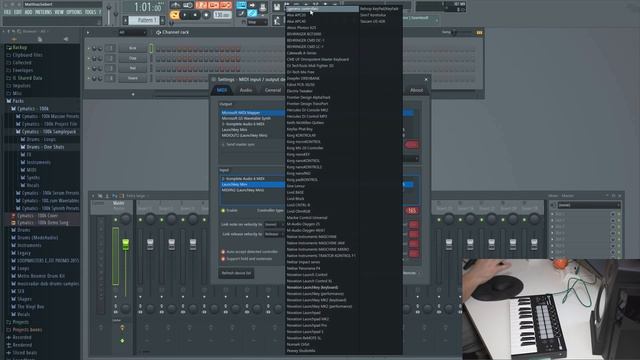Image resolution: width=640 pixels, height=360 pixels.
Task: Open the OPTIONS menu
Action: [74, 12]
